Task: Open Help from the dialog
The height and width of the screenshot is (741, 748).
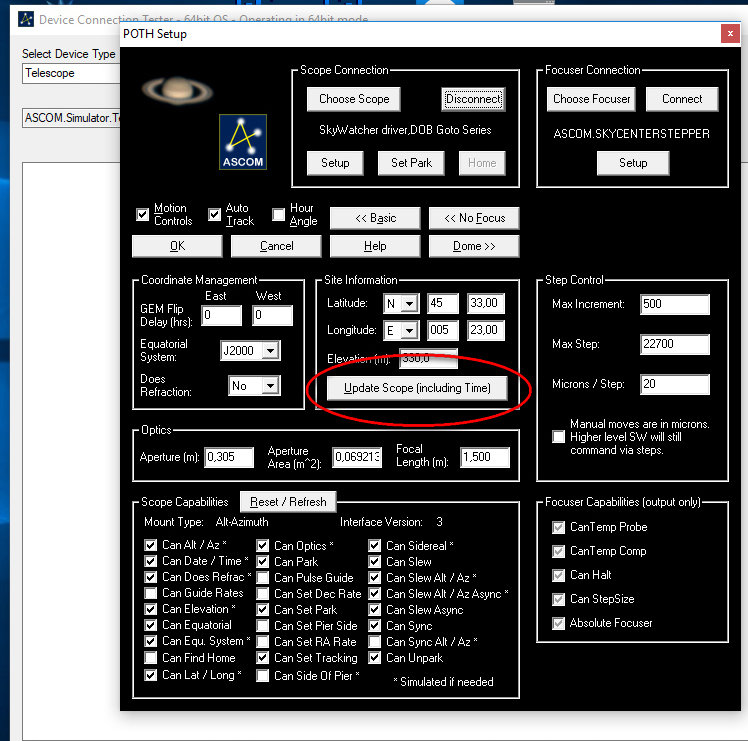Action: [375, 246]
